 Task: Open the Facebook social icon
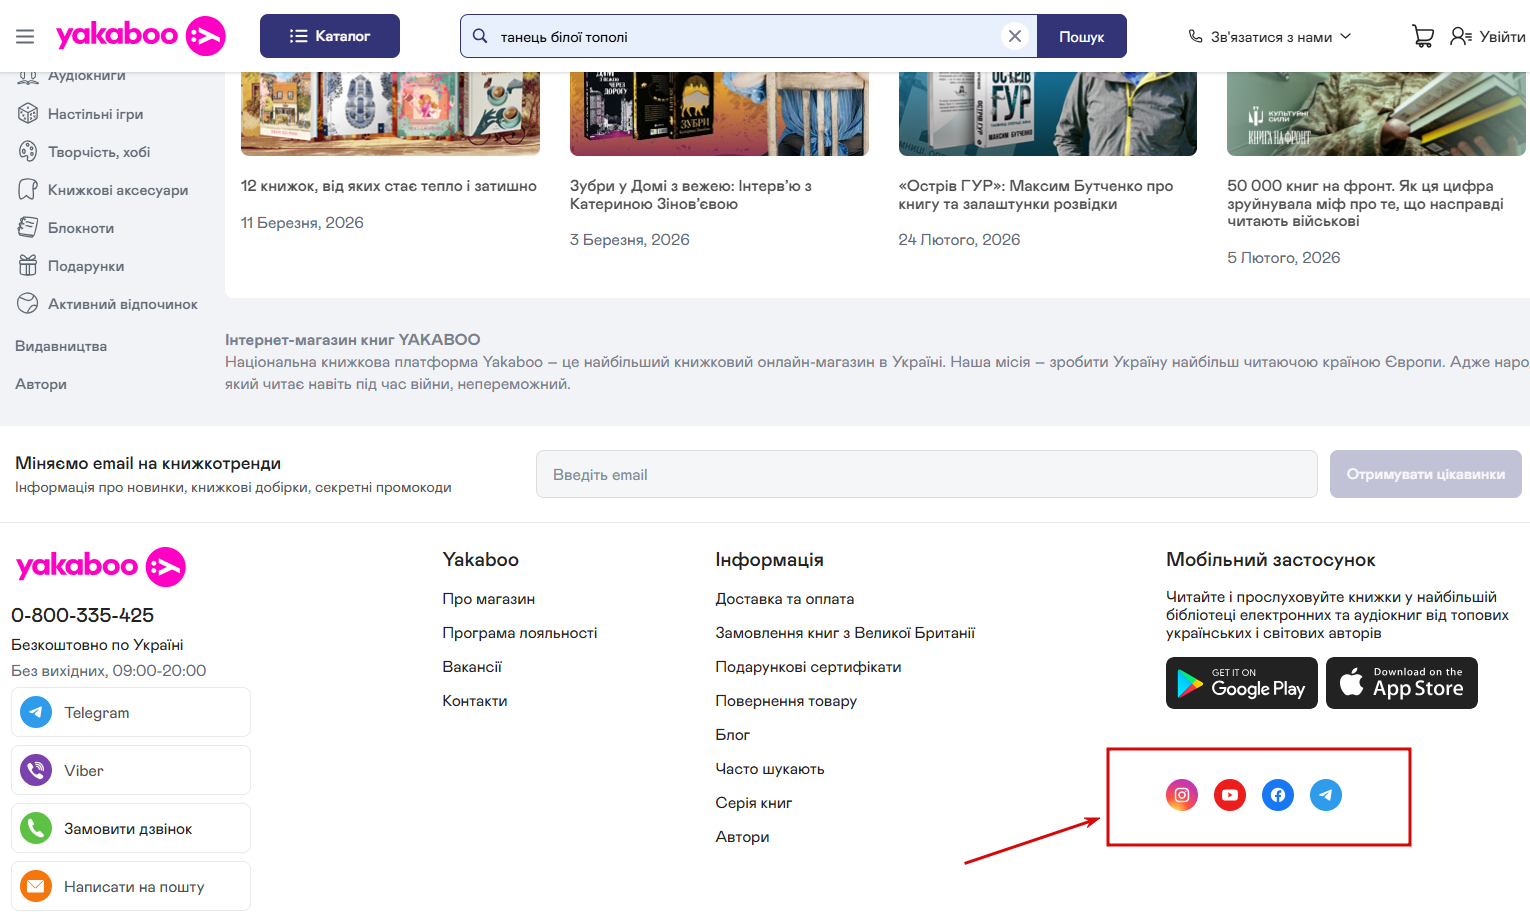point(1278,795)
